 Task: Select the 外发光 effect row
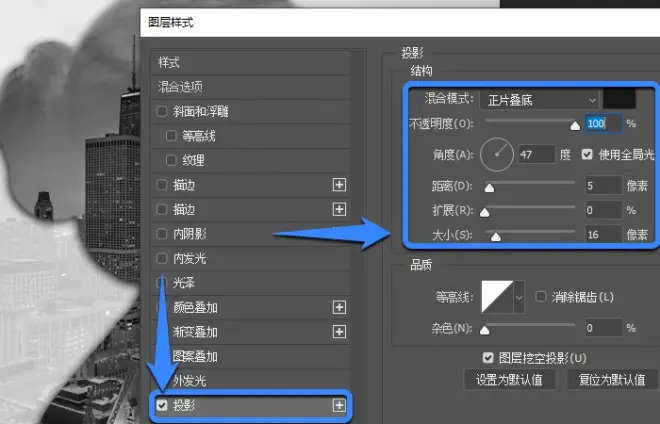[251, 381]
